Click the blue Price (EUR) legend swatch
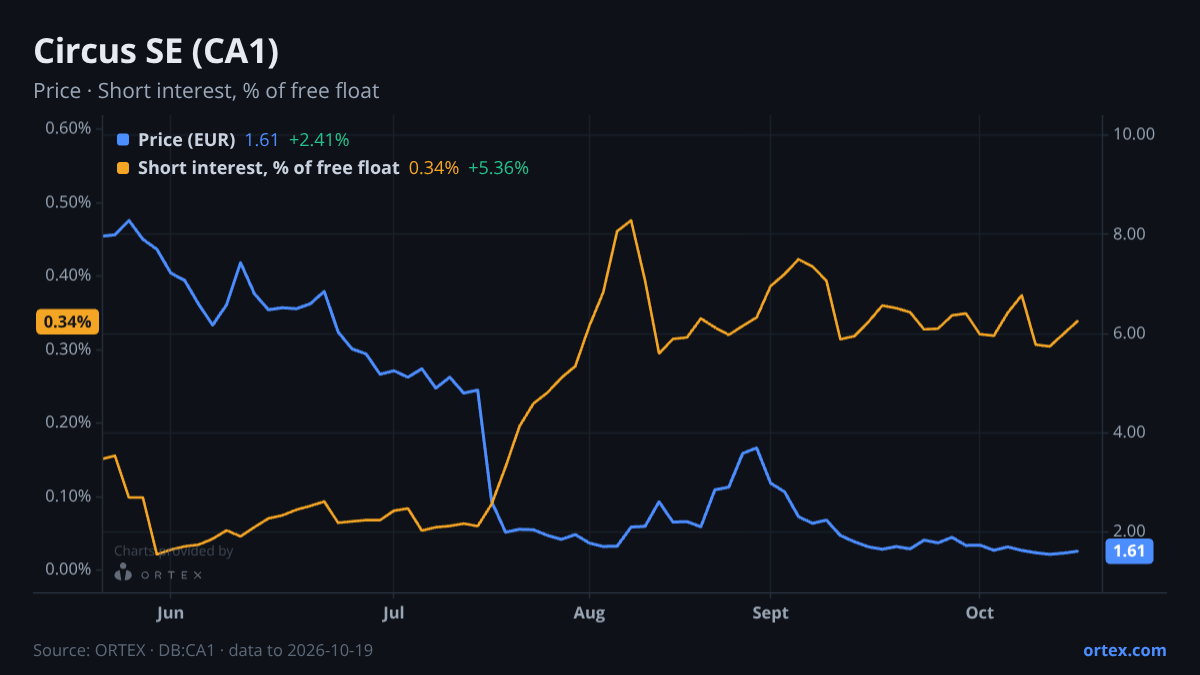The width and height of the screenshot is (1200, 675). [x=123, y=140]
